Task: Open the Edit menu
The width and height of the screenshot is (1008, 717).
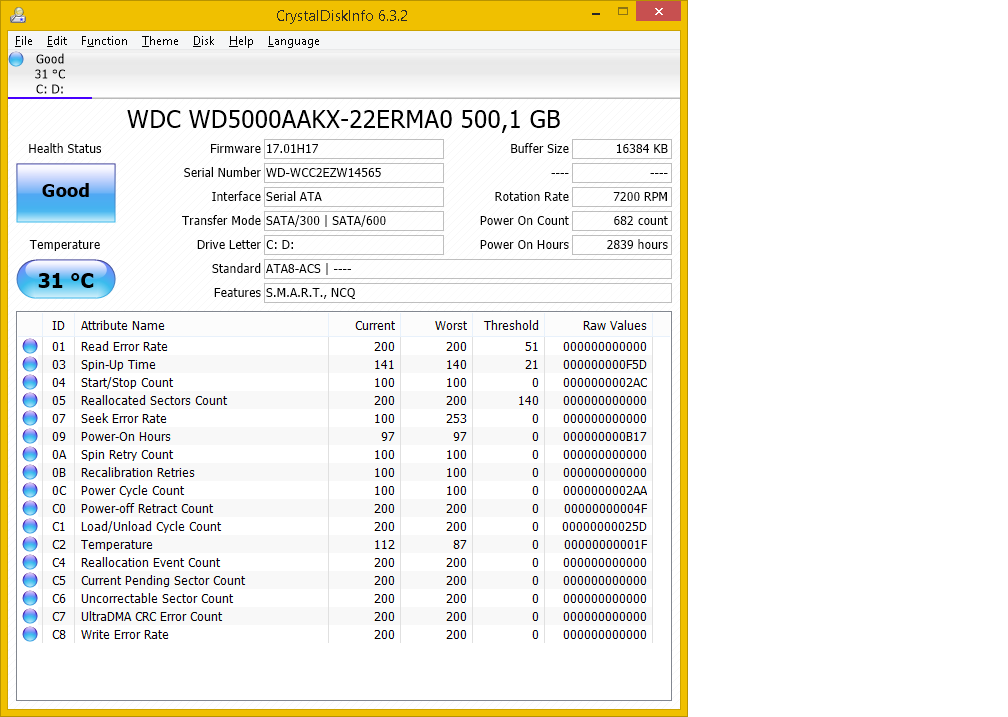Action: 57,41
